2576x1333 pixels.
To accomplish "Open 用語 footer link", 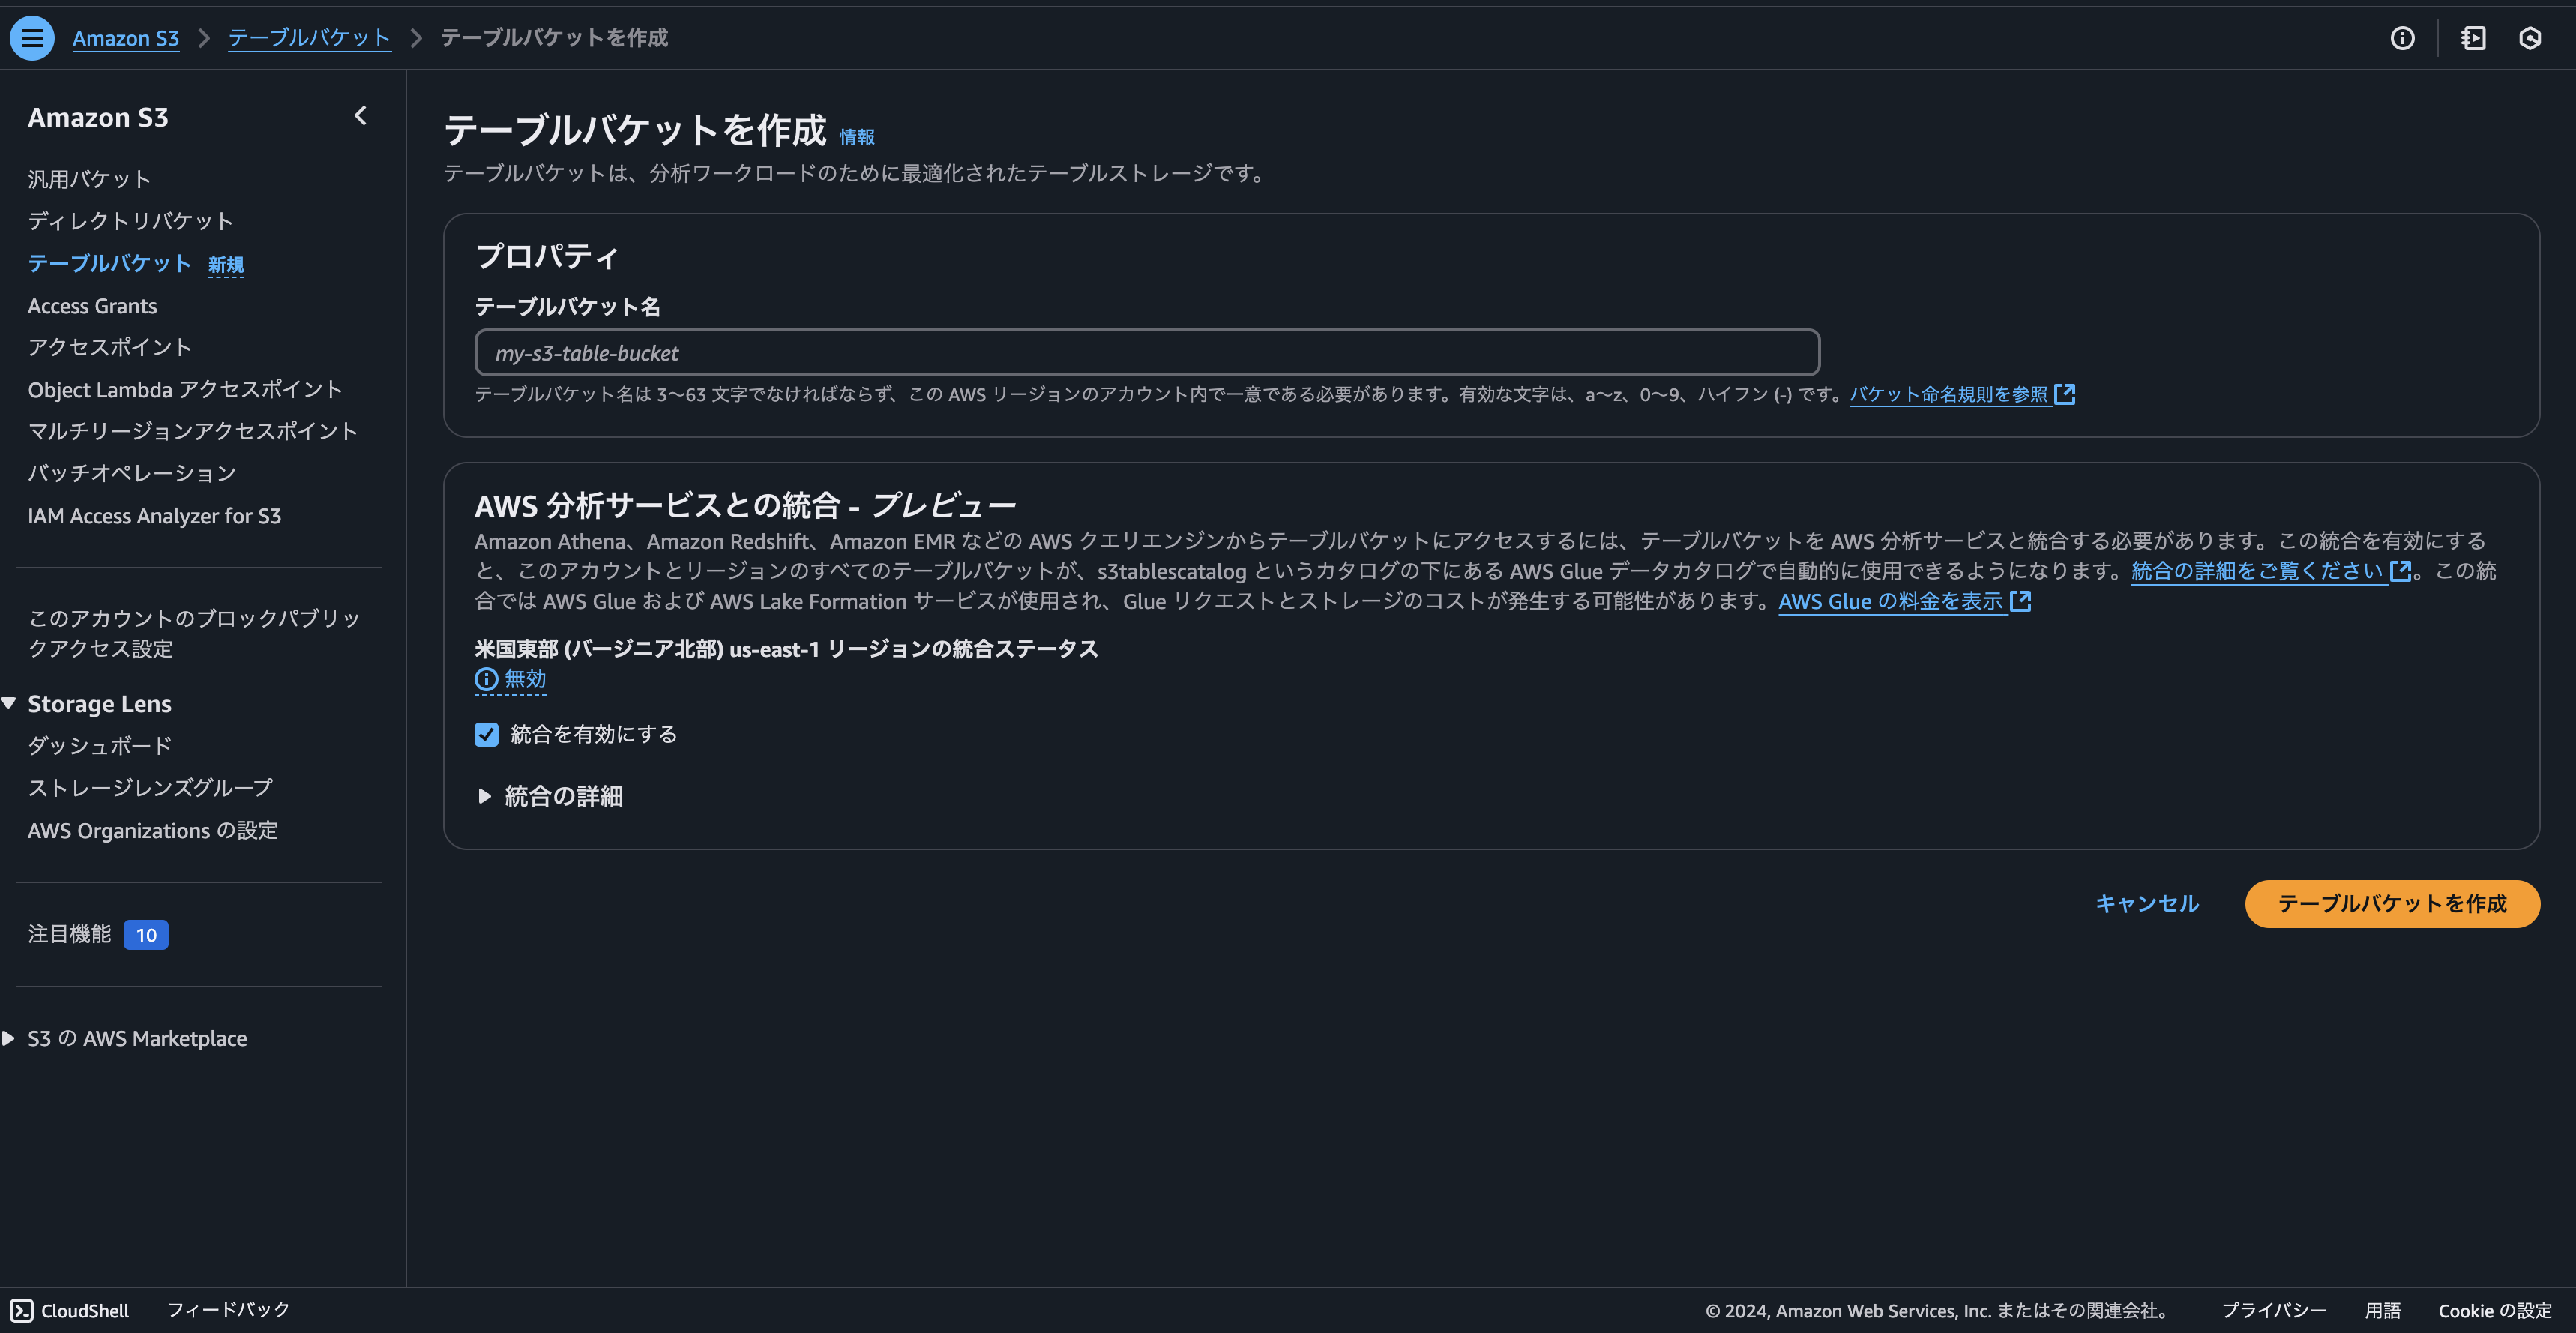I will pos(2383,1310).
